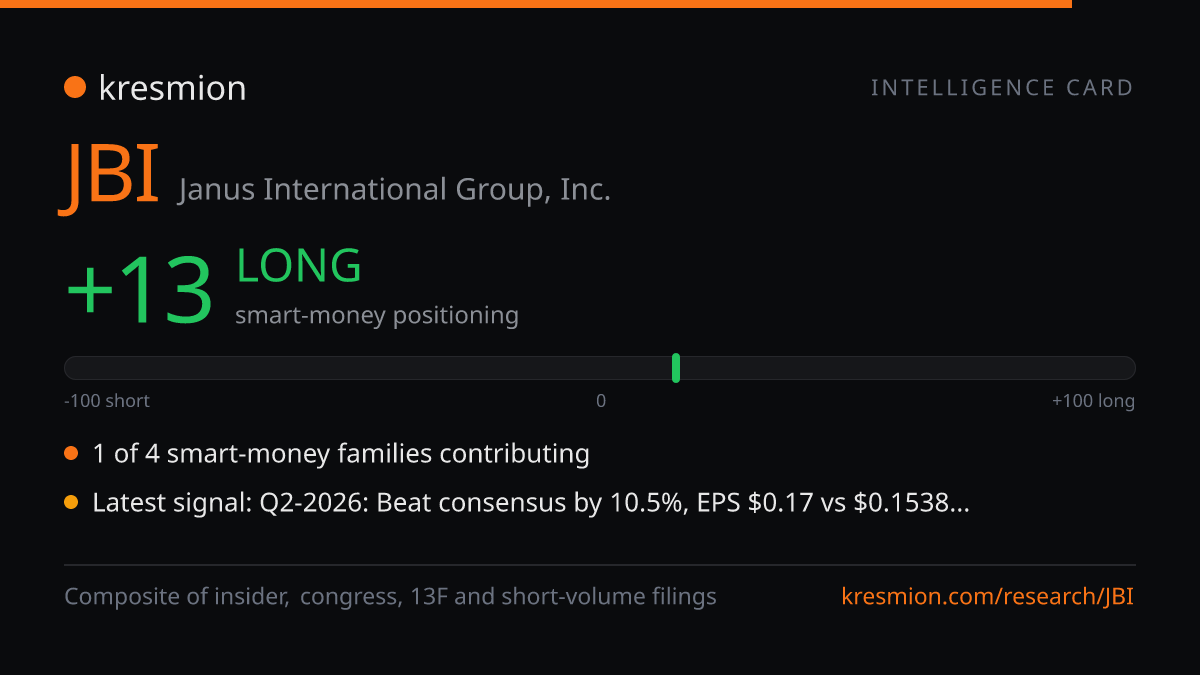Screen dimensions: 1200x675
Task: Click the JBI ticker symbol
Action: 111,176
